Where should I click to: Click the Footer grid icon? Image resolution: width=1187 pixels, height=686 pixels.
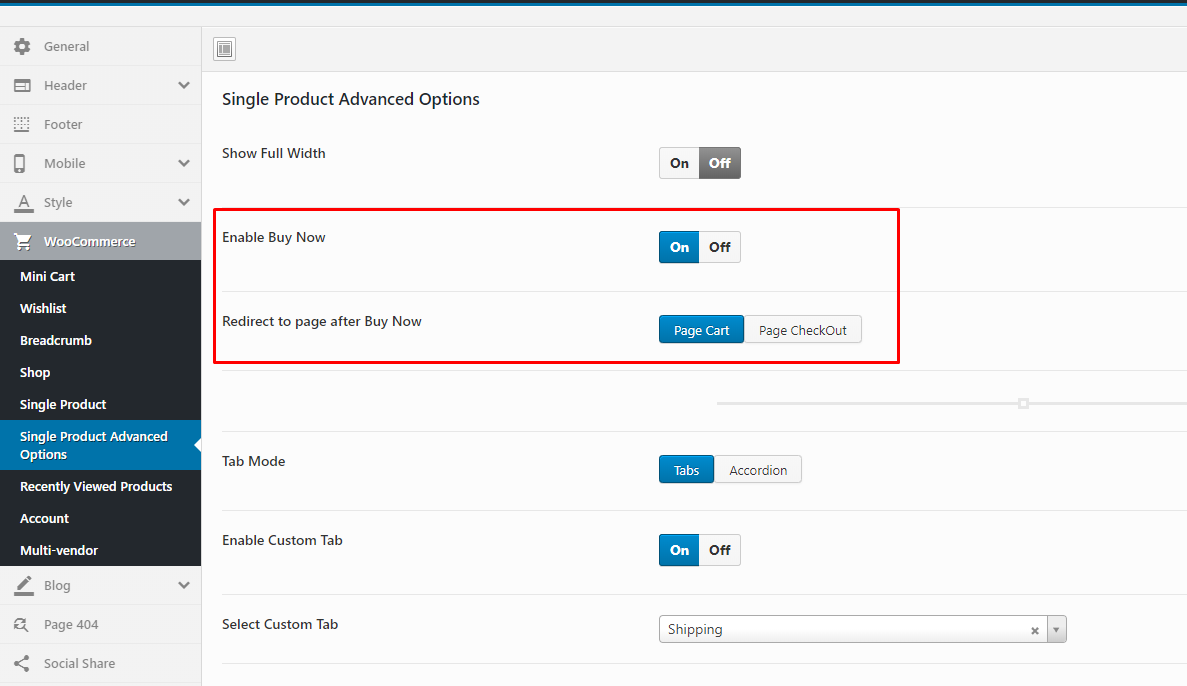[x=22, y=124]
